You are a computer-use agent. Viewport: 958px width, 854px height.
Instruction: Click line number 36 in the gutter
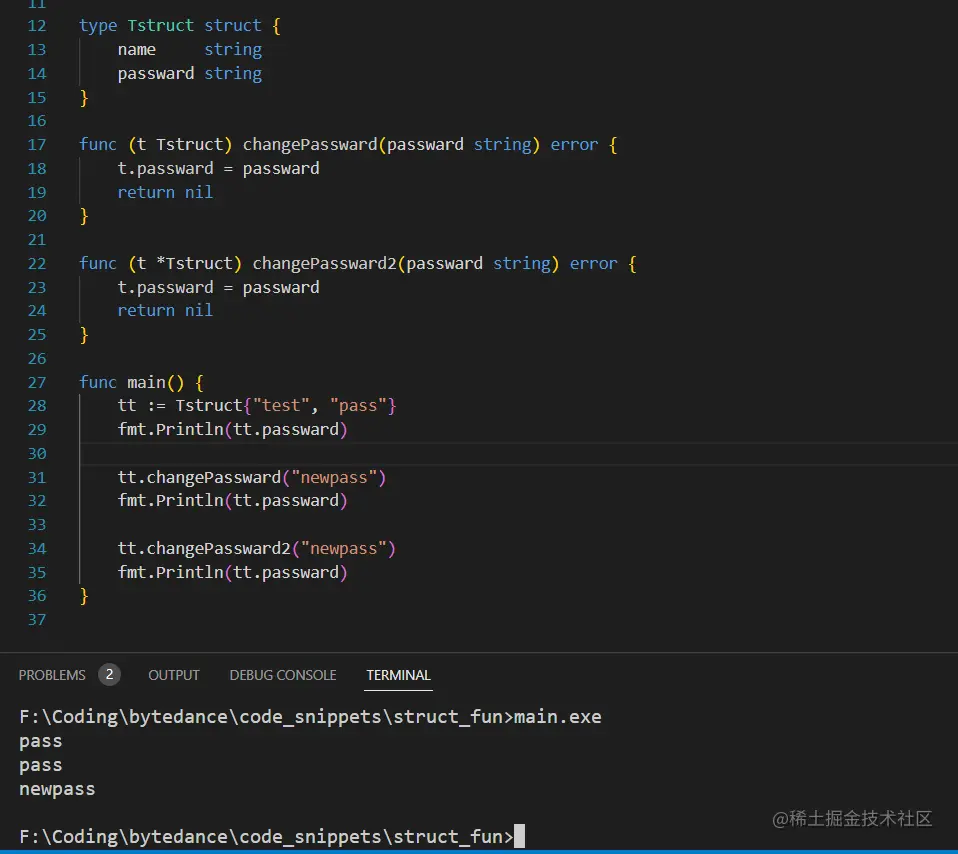tap(37, 596)
